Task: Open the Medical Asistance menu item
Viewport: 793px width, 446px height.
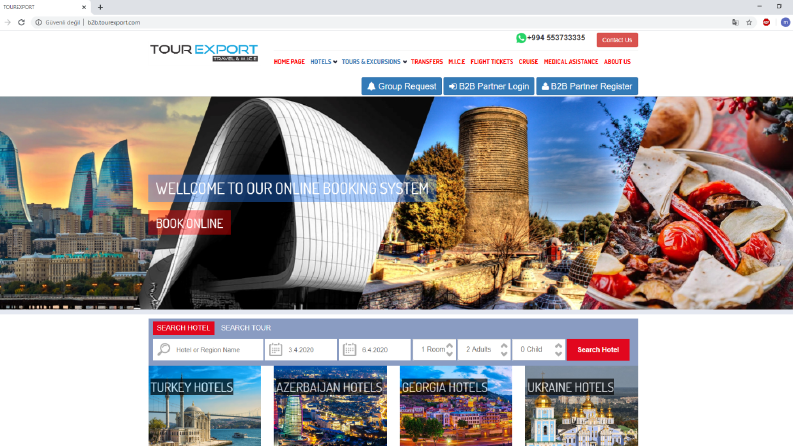Action: [x=571, y=62]
